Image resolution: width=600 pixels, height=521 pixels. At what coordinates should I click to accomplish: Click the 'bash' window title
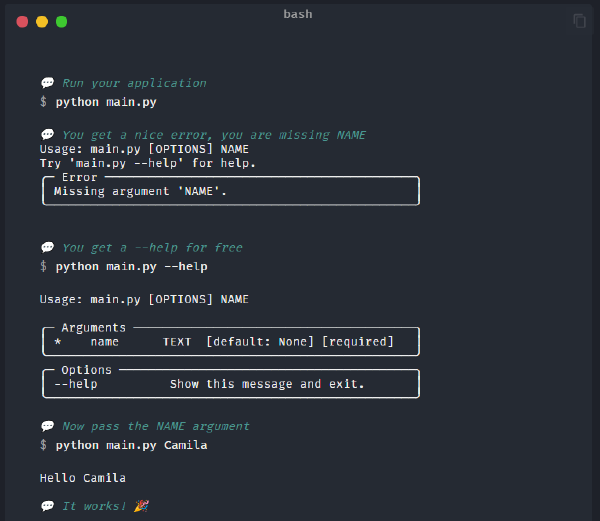click(x=297, y=14)
